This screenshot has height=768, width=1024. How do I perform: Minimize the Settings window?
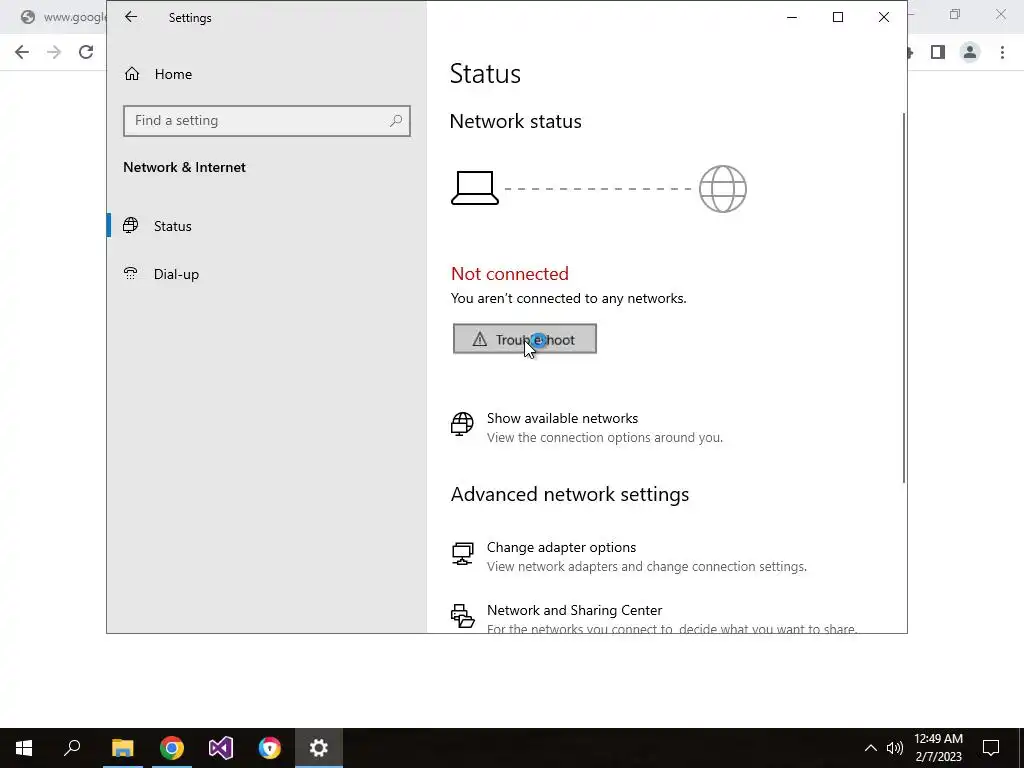792,18
